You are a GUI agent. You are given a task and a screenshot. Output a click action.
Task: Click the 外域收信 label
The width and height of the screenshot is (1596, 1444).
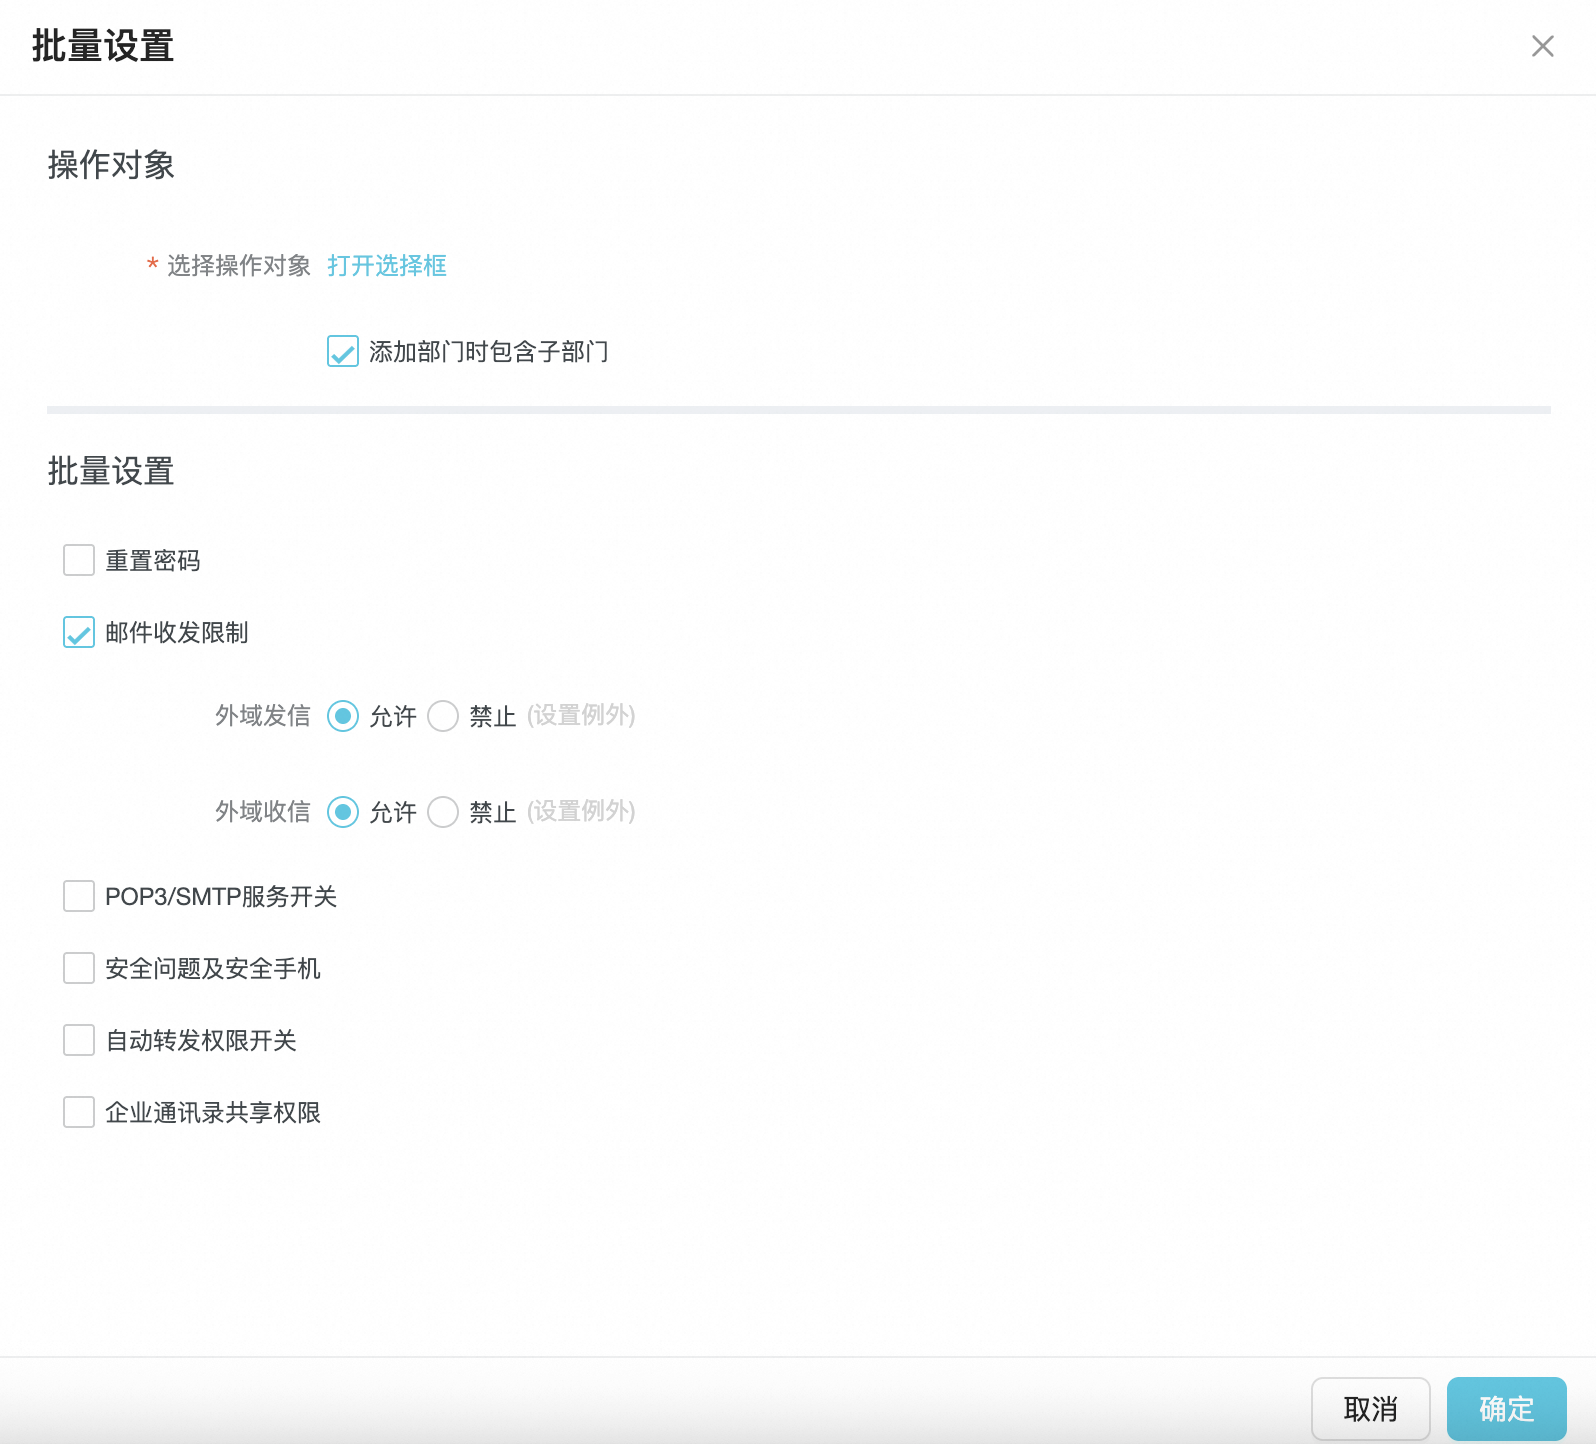pos(263,811)
